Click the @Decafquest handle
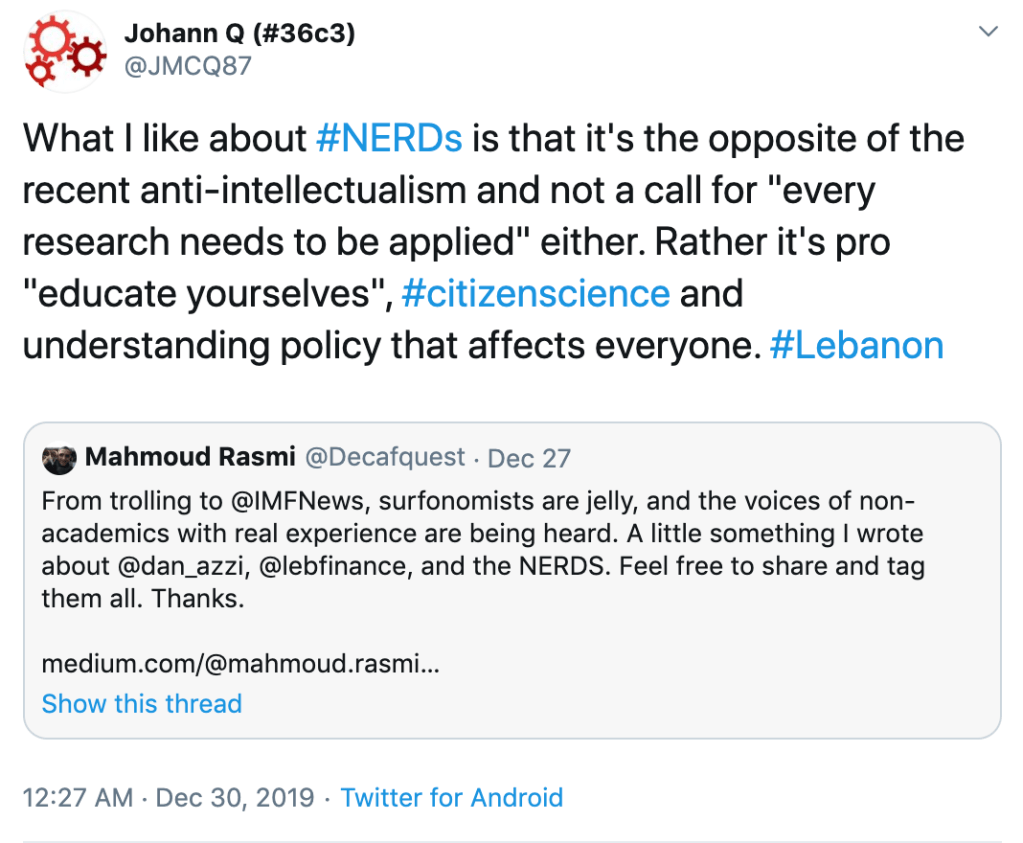Screen dimensions: 1023x843 [386, 458]
